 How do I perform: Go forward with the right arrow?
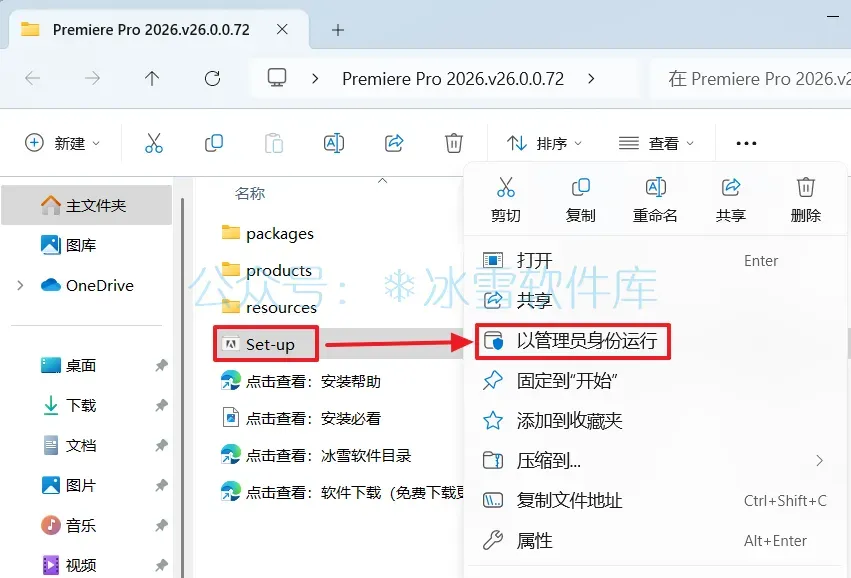[92, 79]
